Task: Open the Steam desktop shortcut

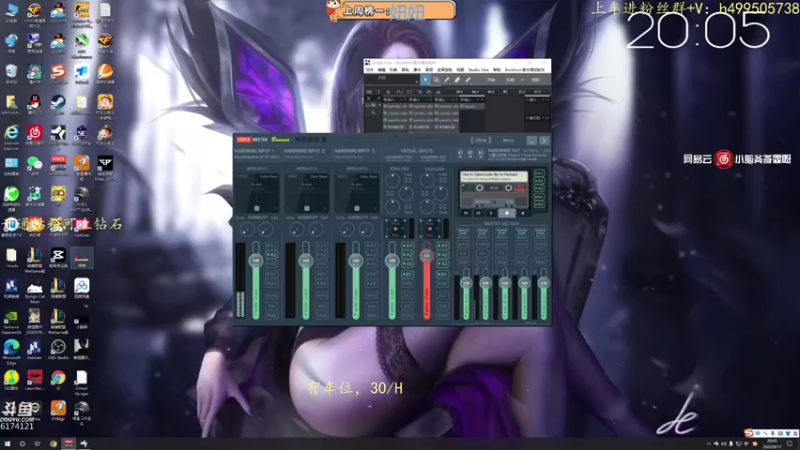Action: (x=58, y=105)
